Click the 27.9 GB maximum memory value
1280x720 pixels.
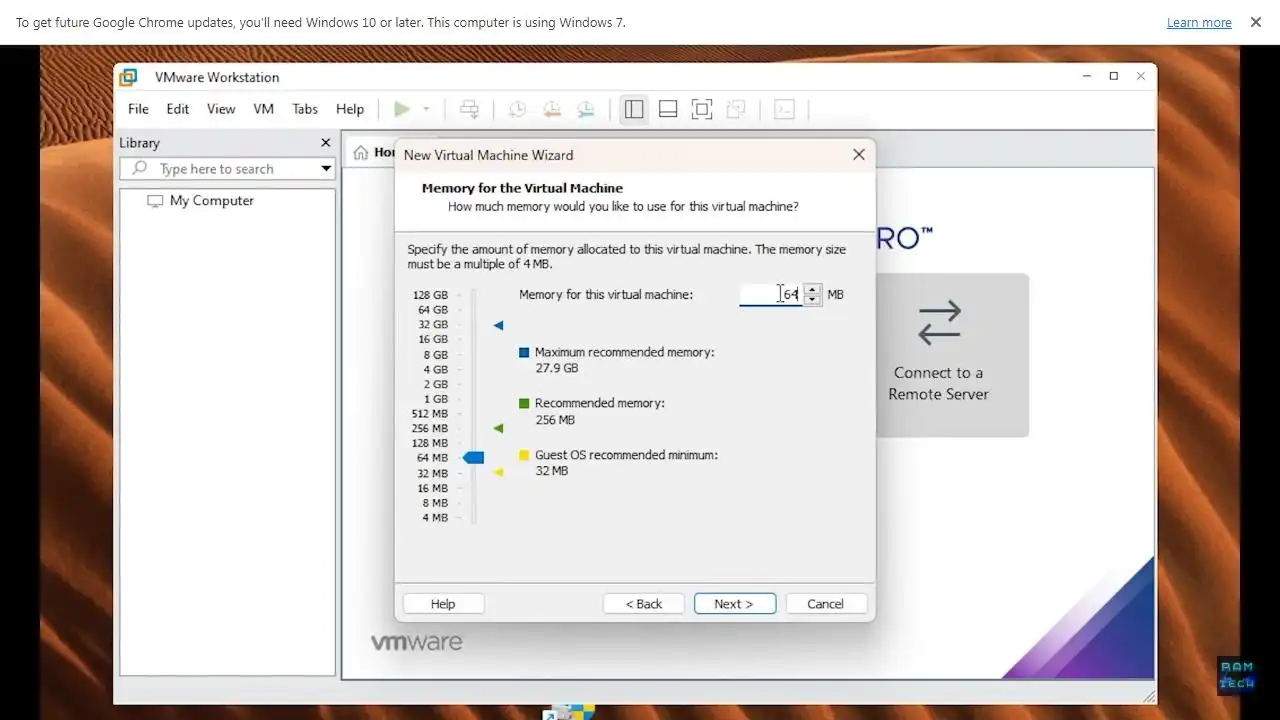pyautogui.click(x=557, y=369)
